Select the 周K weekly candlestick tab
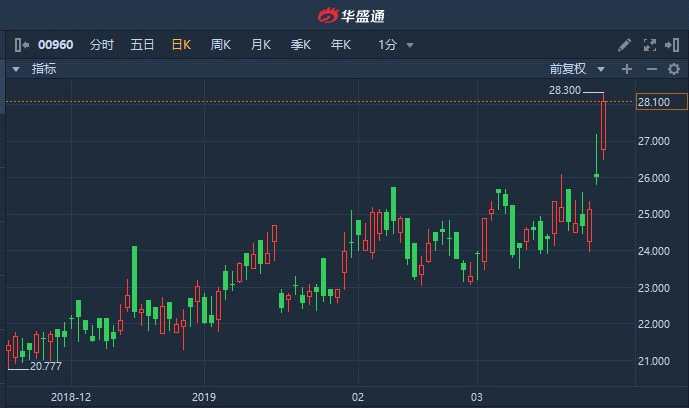The width and height of the screenshot is (689, 408). (220, 45)
